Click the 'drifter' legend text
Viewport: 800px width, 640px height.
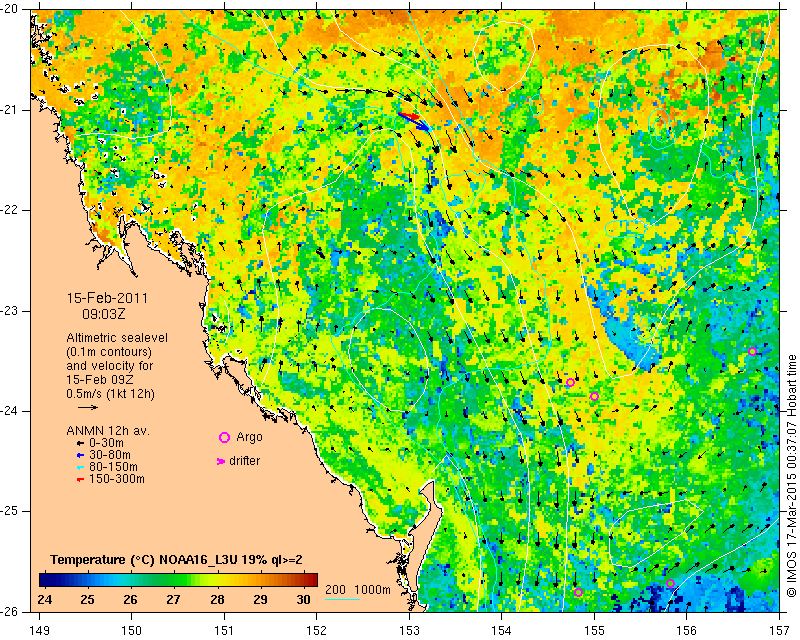coord(244,461)
